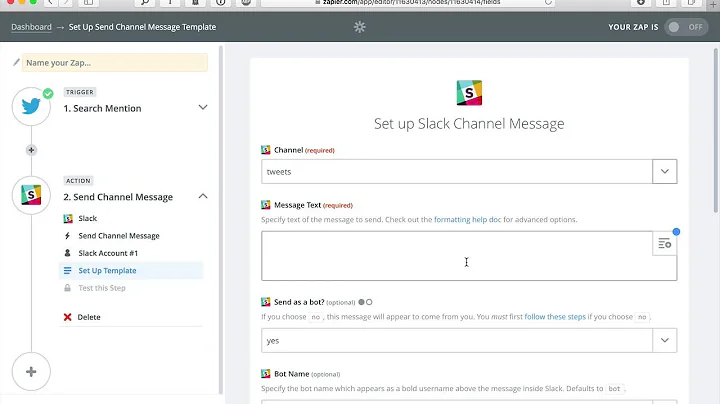This screenshot has width=720, height=404.
Task: Click 'YOUR ZAP IS' label text
Action: point(633,27)
